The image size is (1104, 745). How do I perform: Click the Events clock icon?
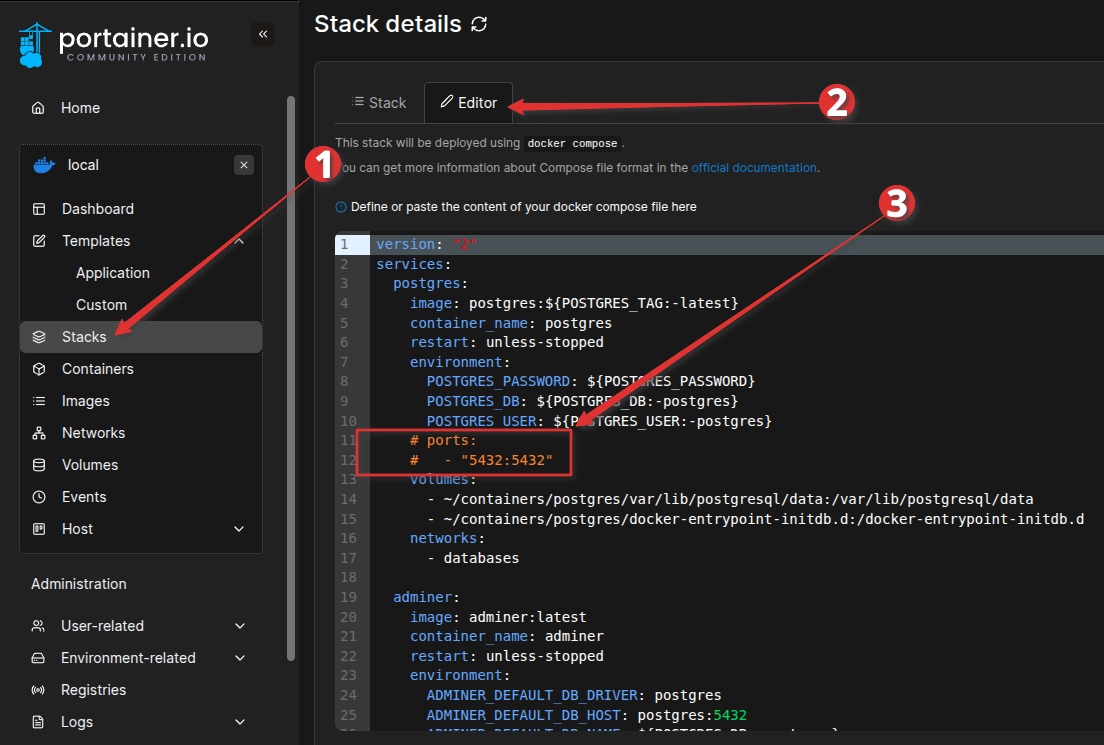[x=39, y=497]
